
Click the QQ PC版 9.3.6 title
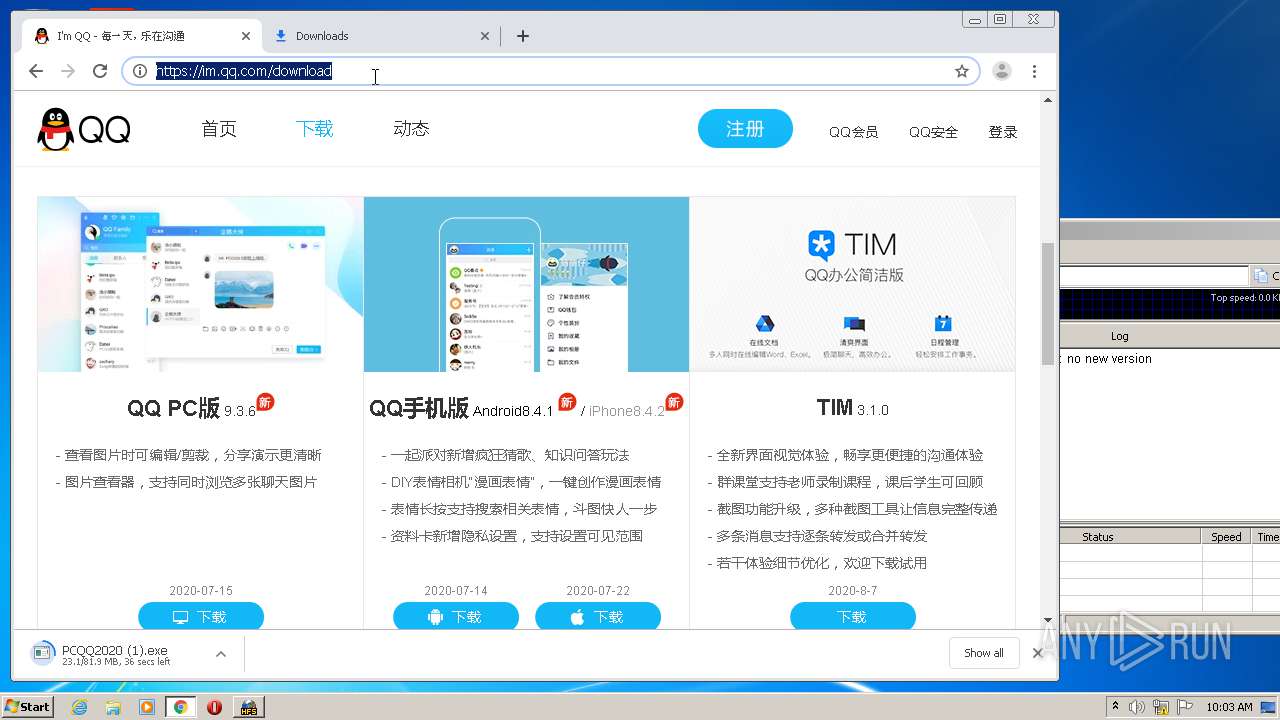(191, 408)
